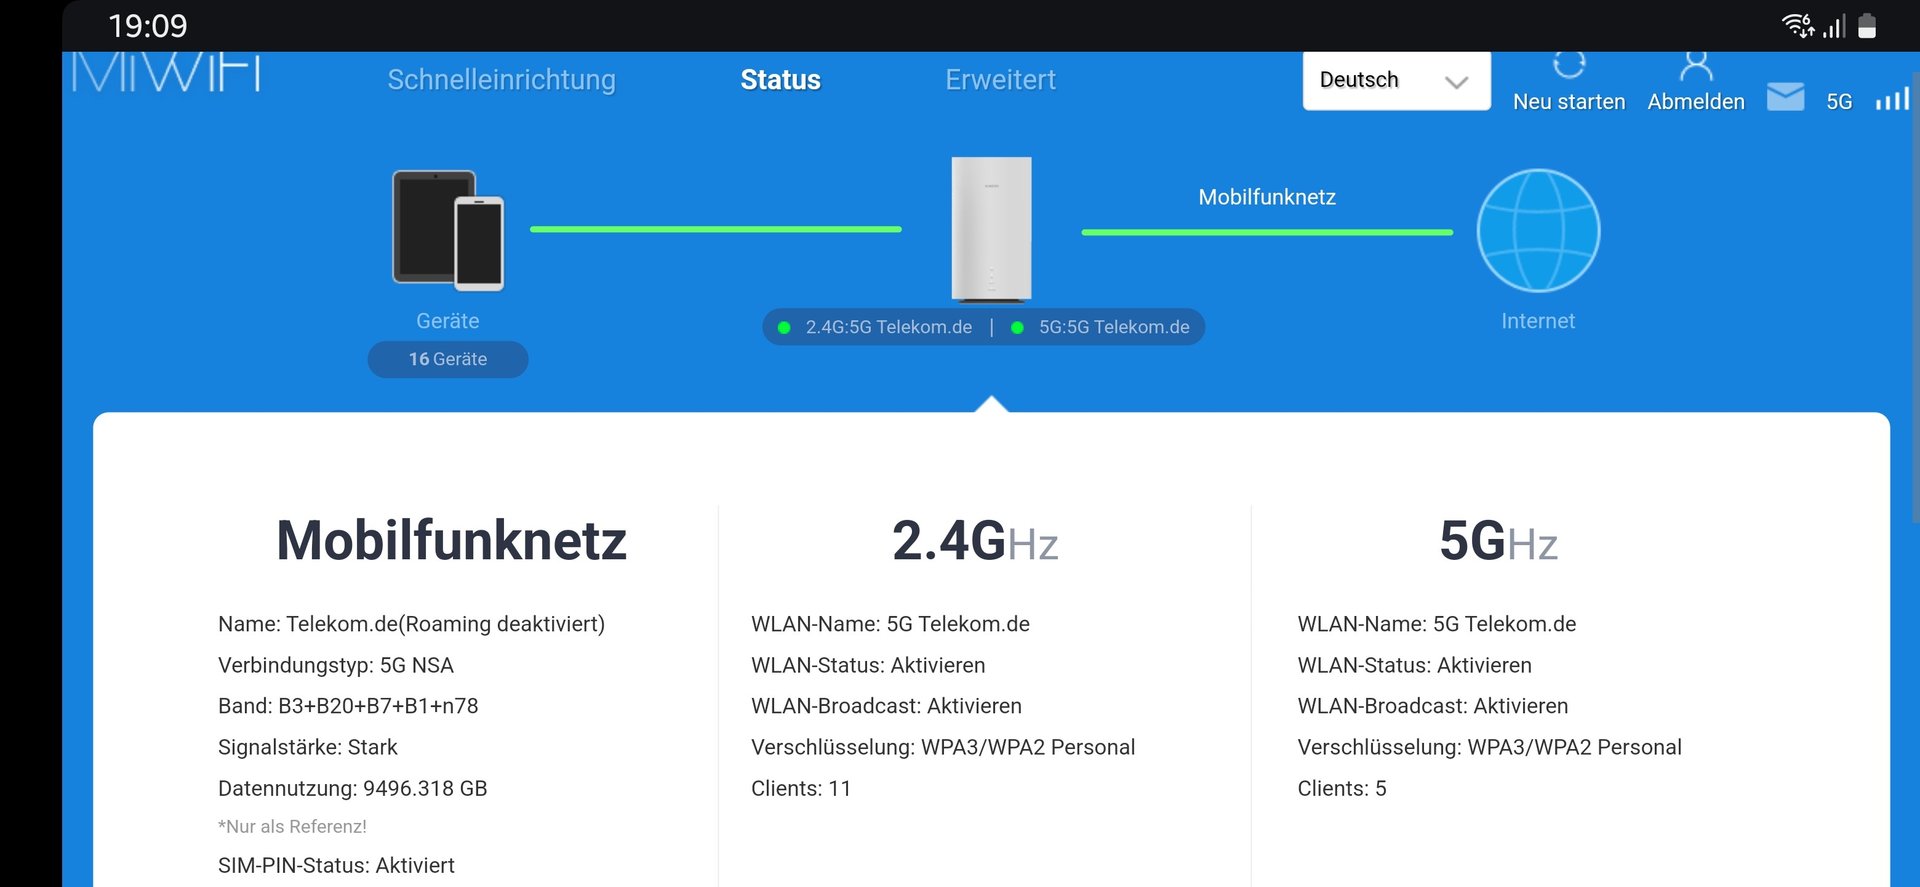
Task: Click the Mobilfunknetz connection line label
Action: [1267, 197]
